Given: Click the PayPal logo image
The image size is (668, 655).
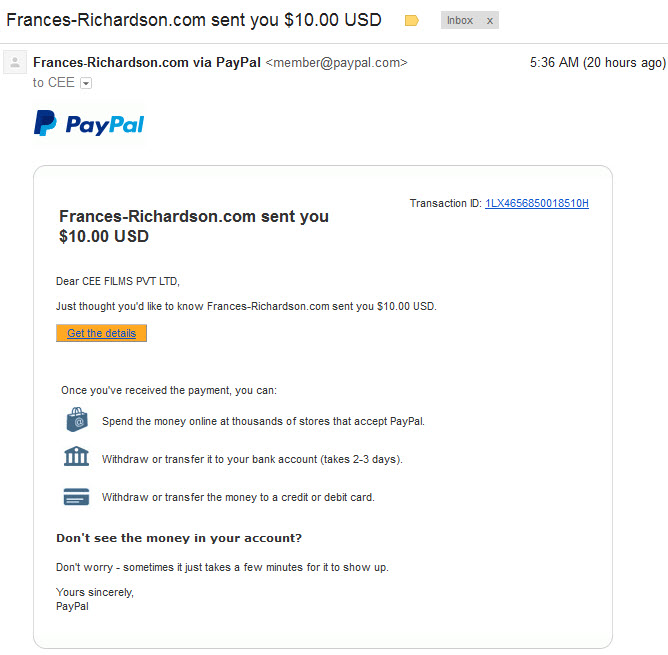Looking at the screenshot, I should coord(89,124).
